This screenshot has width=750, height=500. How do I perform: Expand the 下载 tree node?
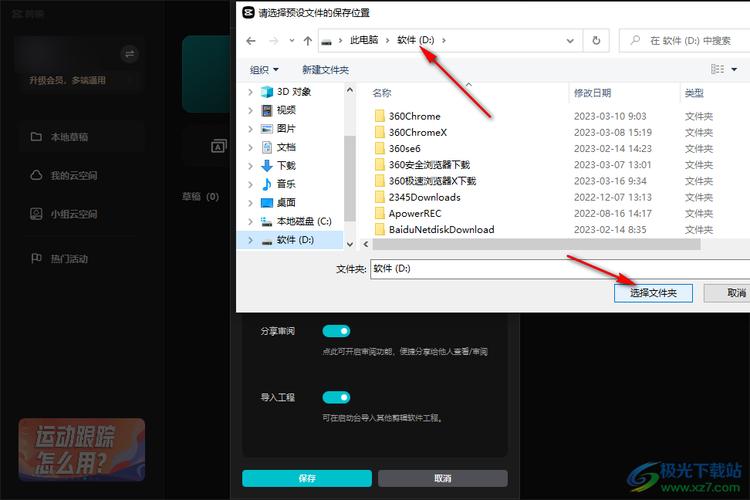tap(250, 166)
